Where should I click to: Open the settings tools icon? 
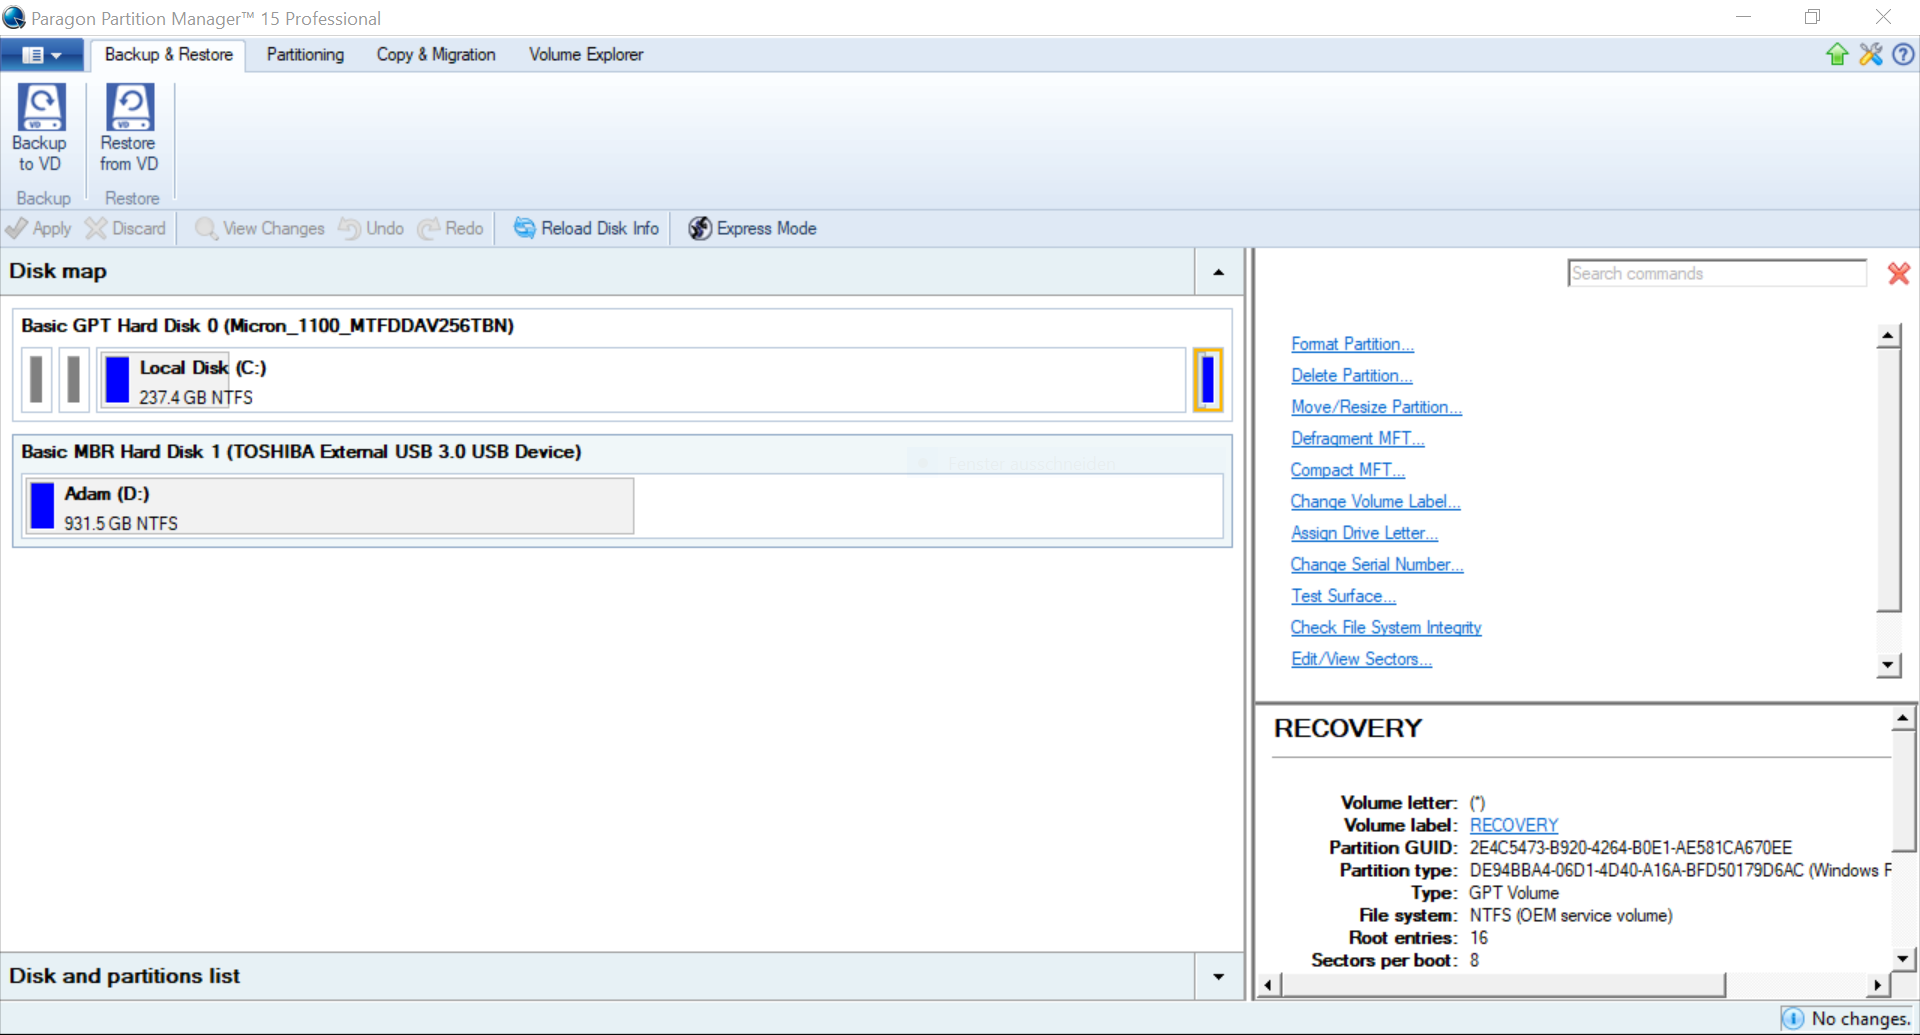1871,55
